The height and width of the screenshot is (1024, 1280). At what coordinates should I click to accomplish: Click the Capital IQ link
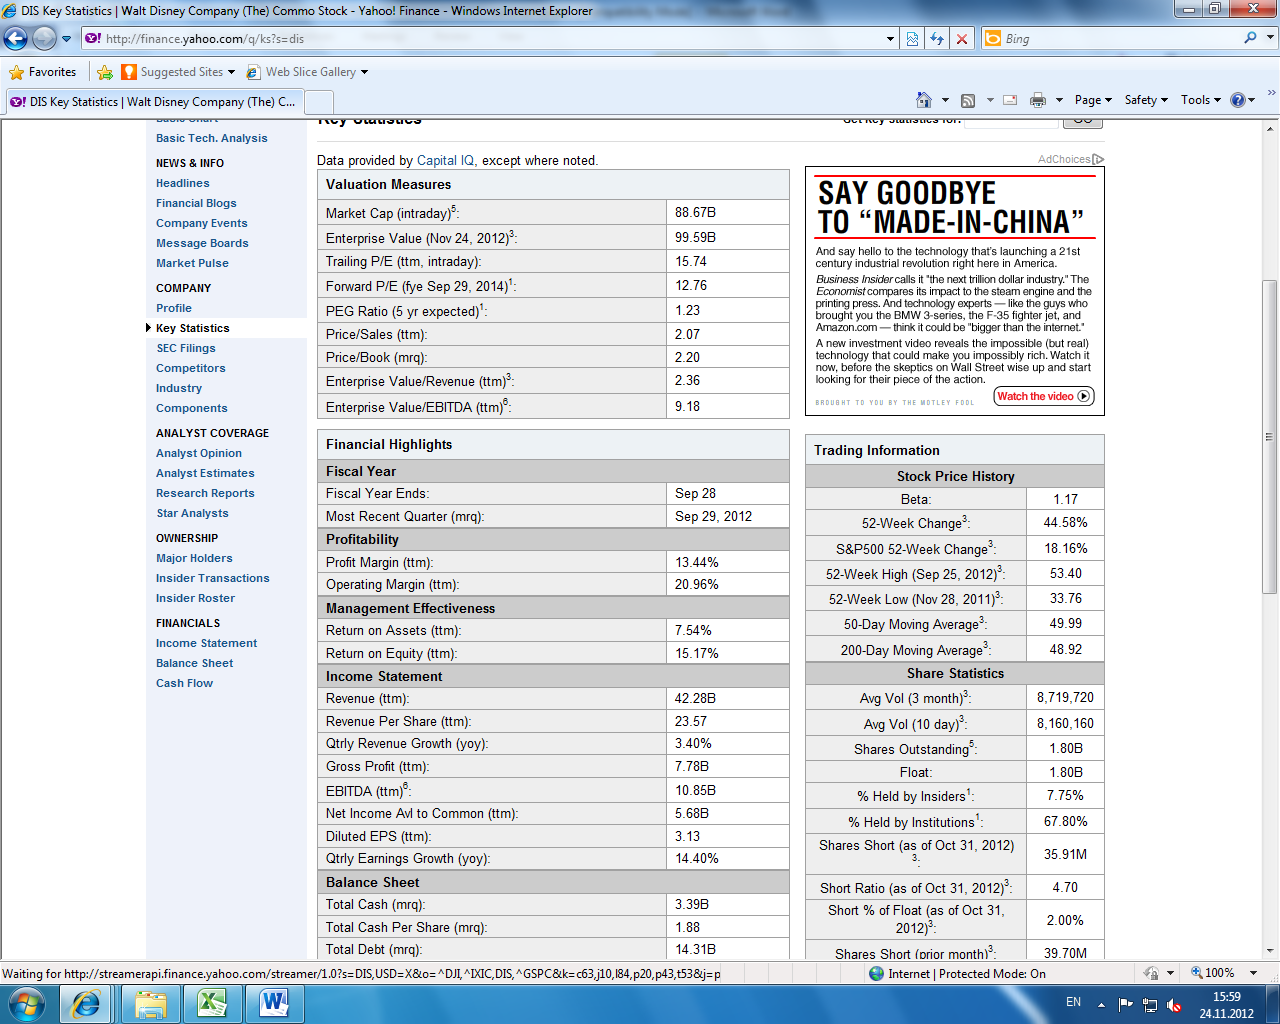point(445,160)
